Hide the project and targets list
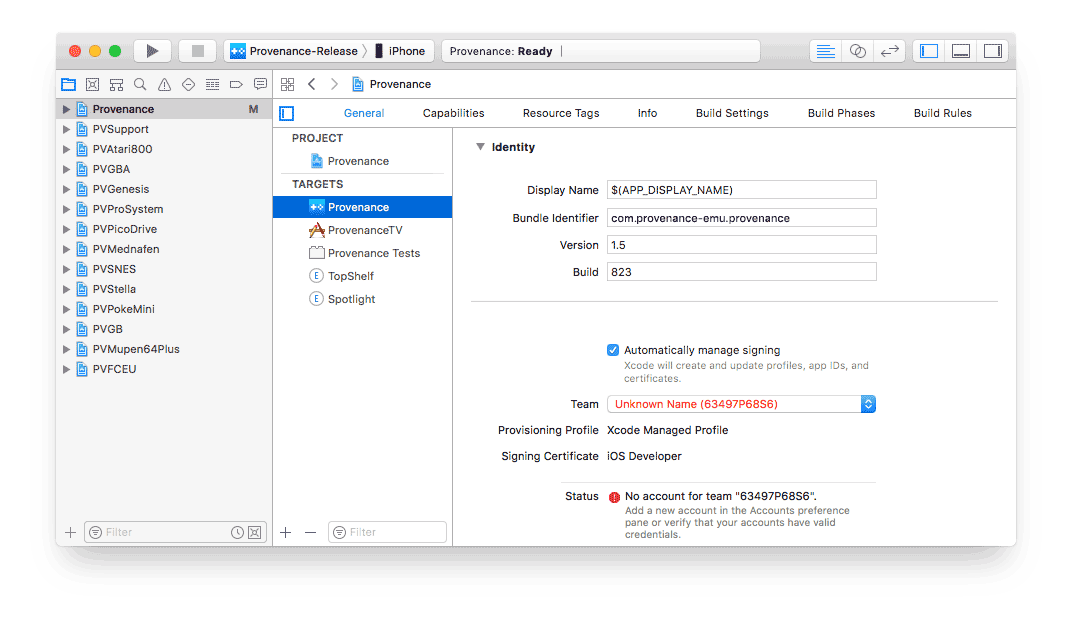Screen dimensions: 1072x626 (x=286, y=113)
